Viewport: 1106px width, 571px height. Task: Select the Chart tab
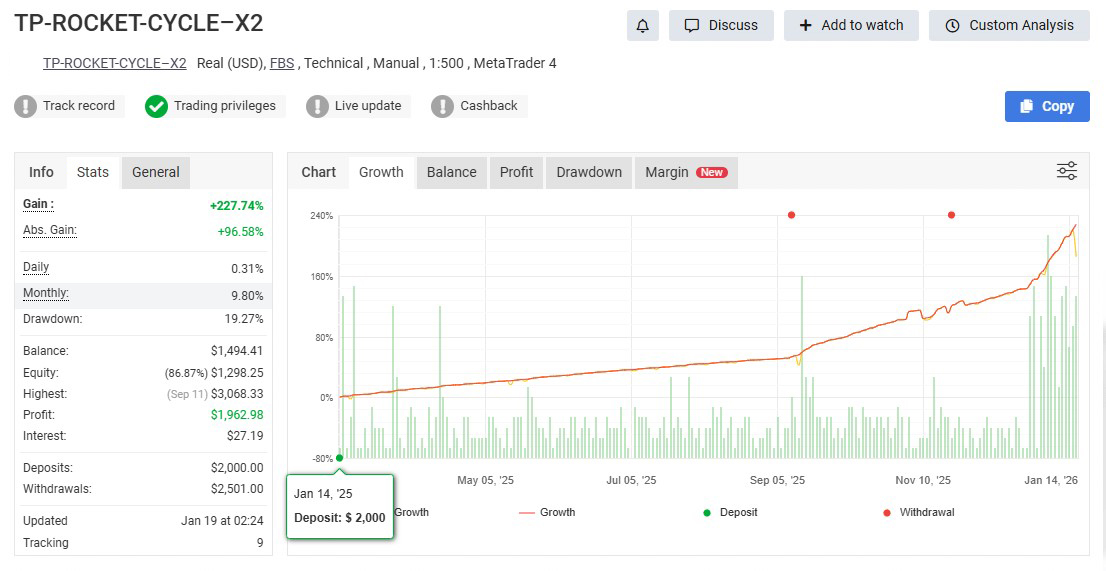[x=319, y=172]
